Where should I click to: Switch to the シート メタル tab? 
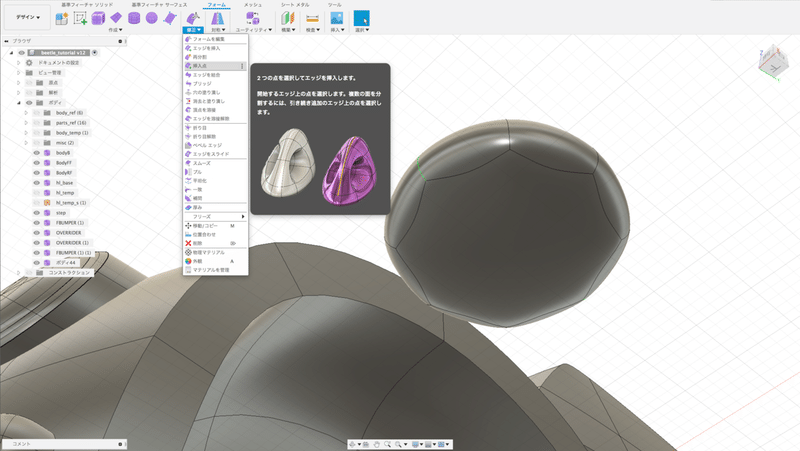(x=295, y=5)
